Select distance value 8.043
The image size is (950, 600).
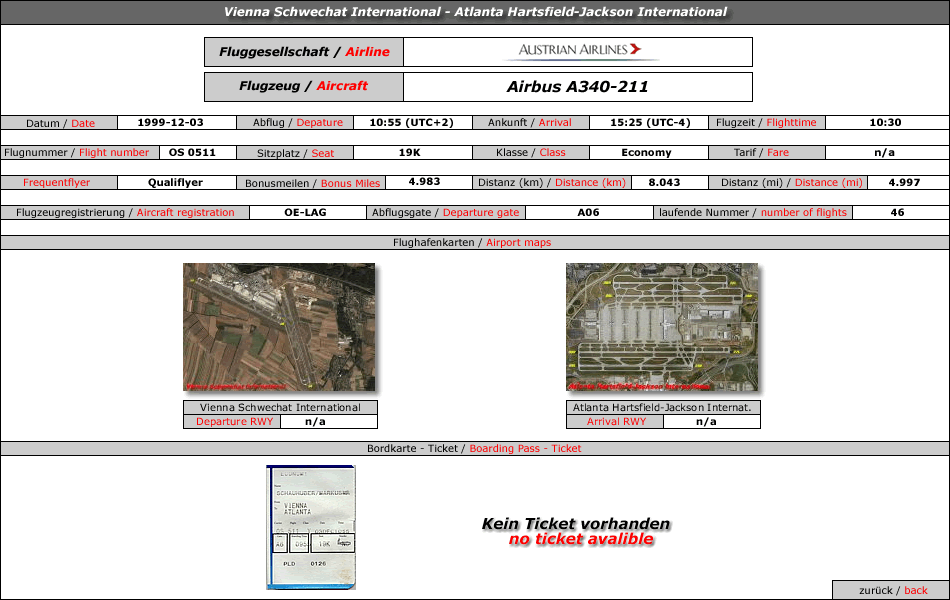point(665,182)
